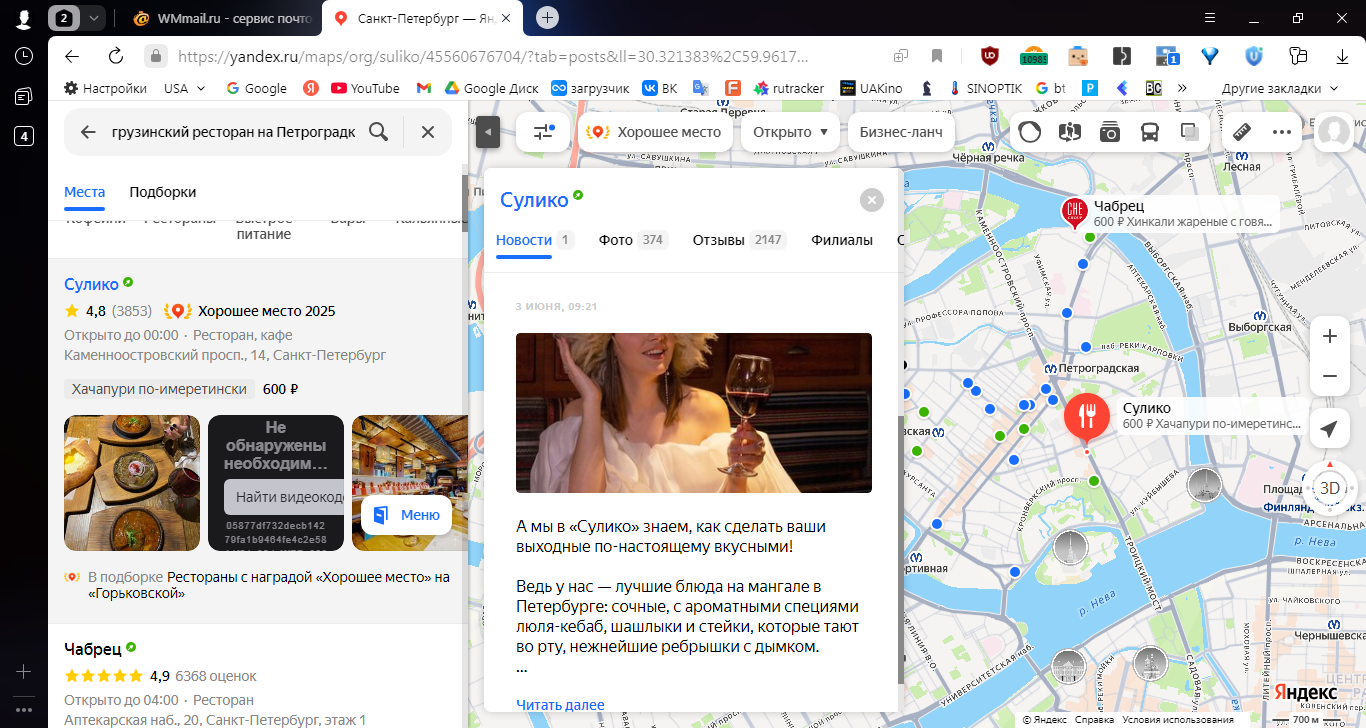
Task: Open the woman with wine post image
Action: point(694,413)
